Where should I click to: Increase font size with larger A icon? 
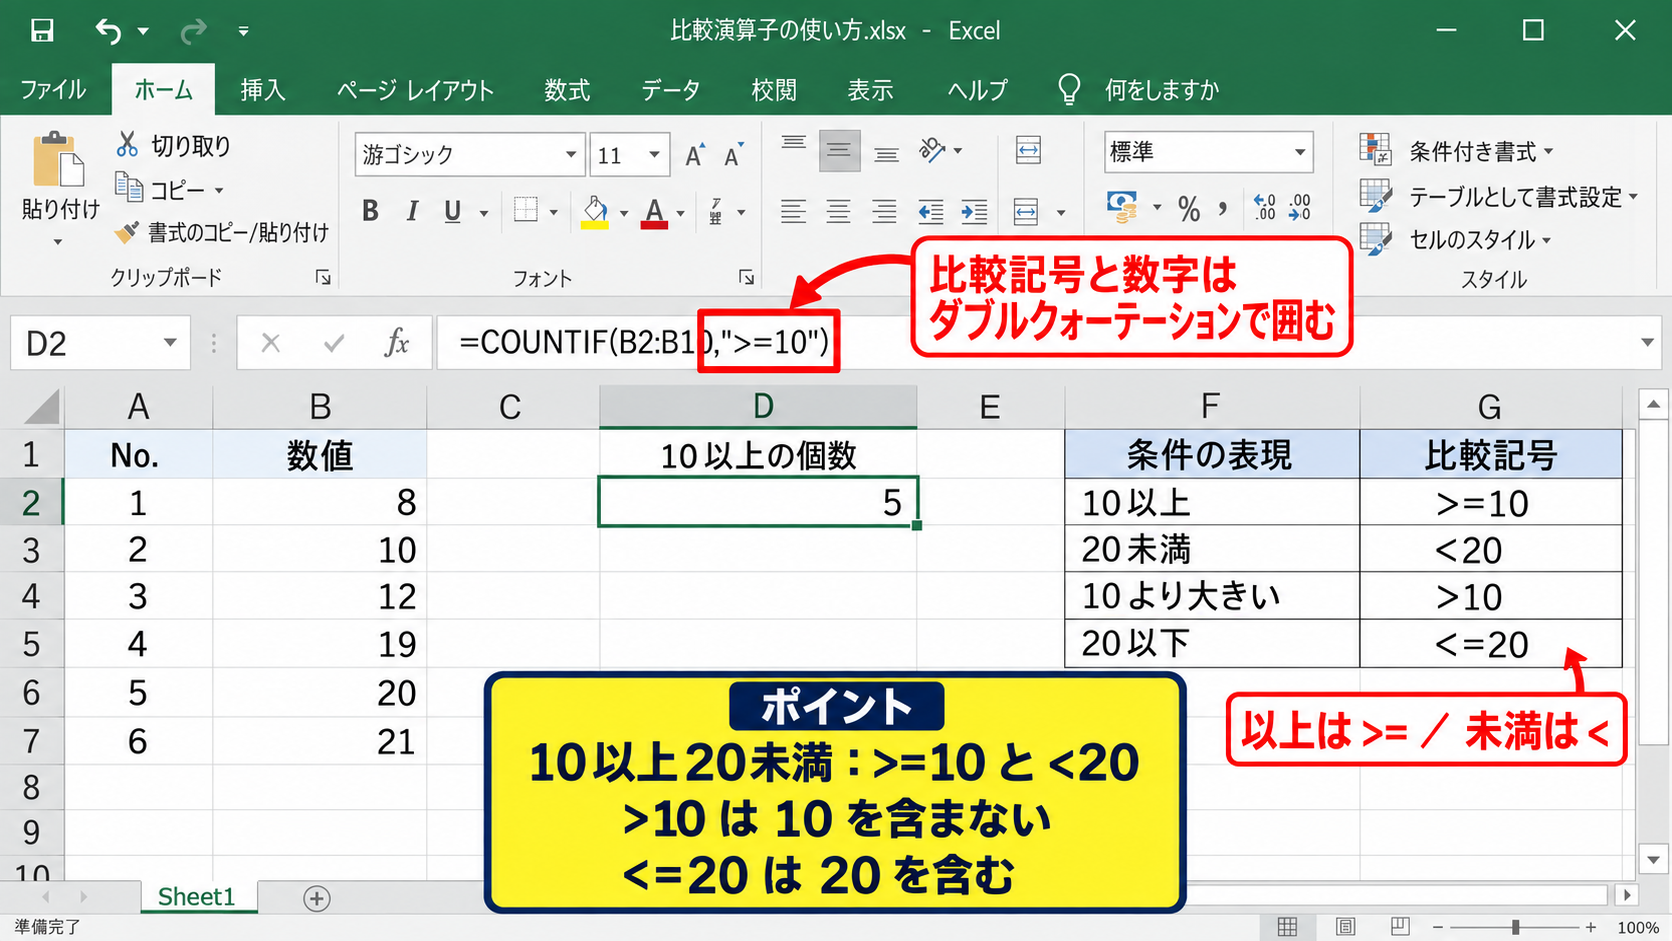[x=694, y=155]
